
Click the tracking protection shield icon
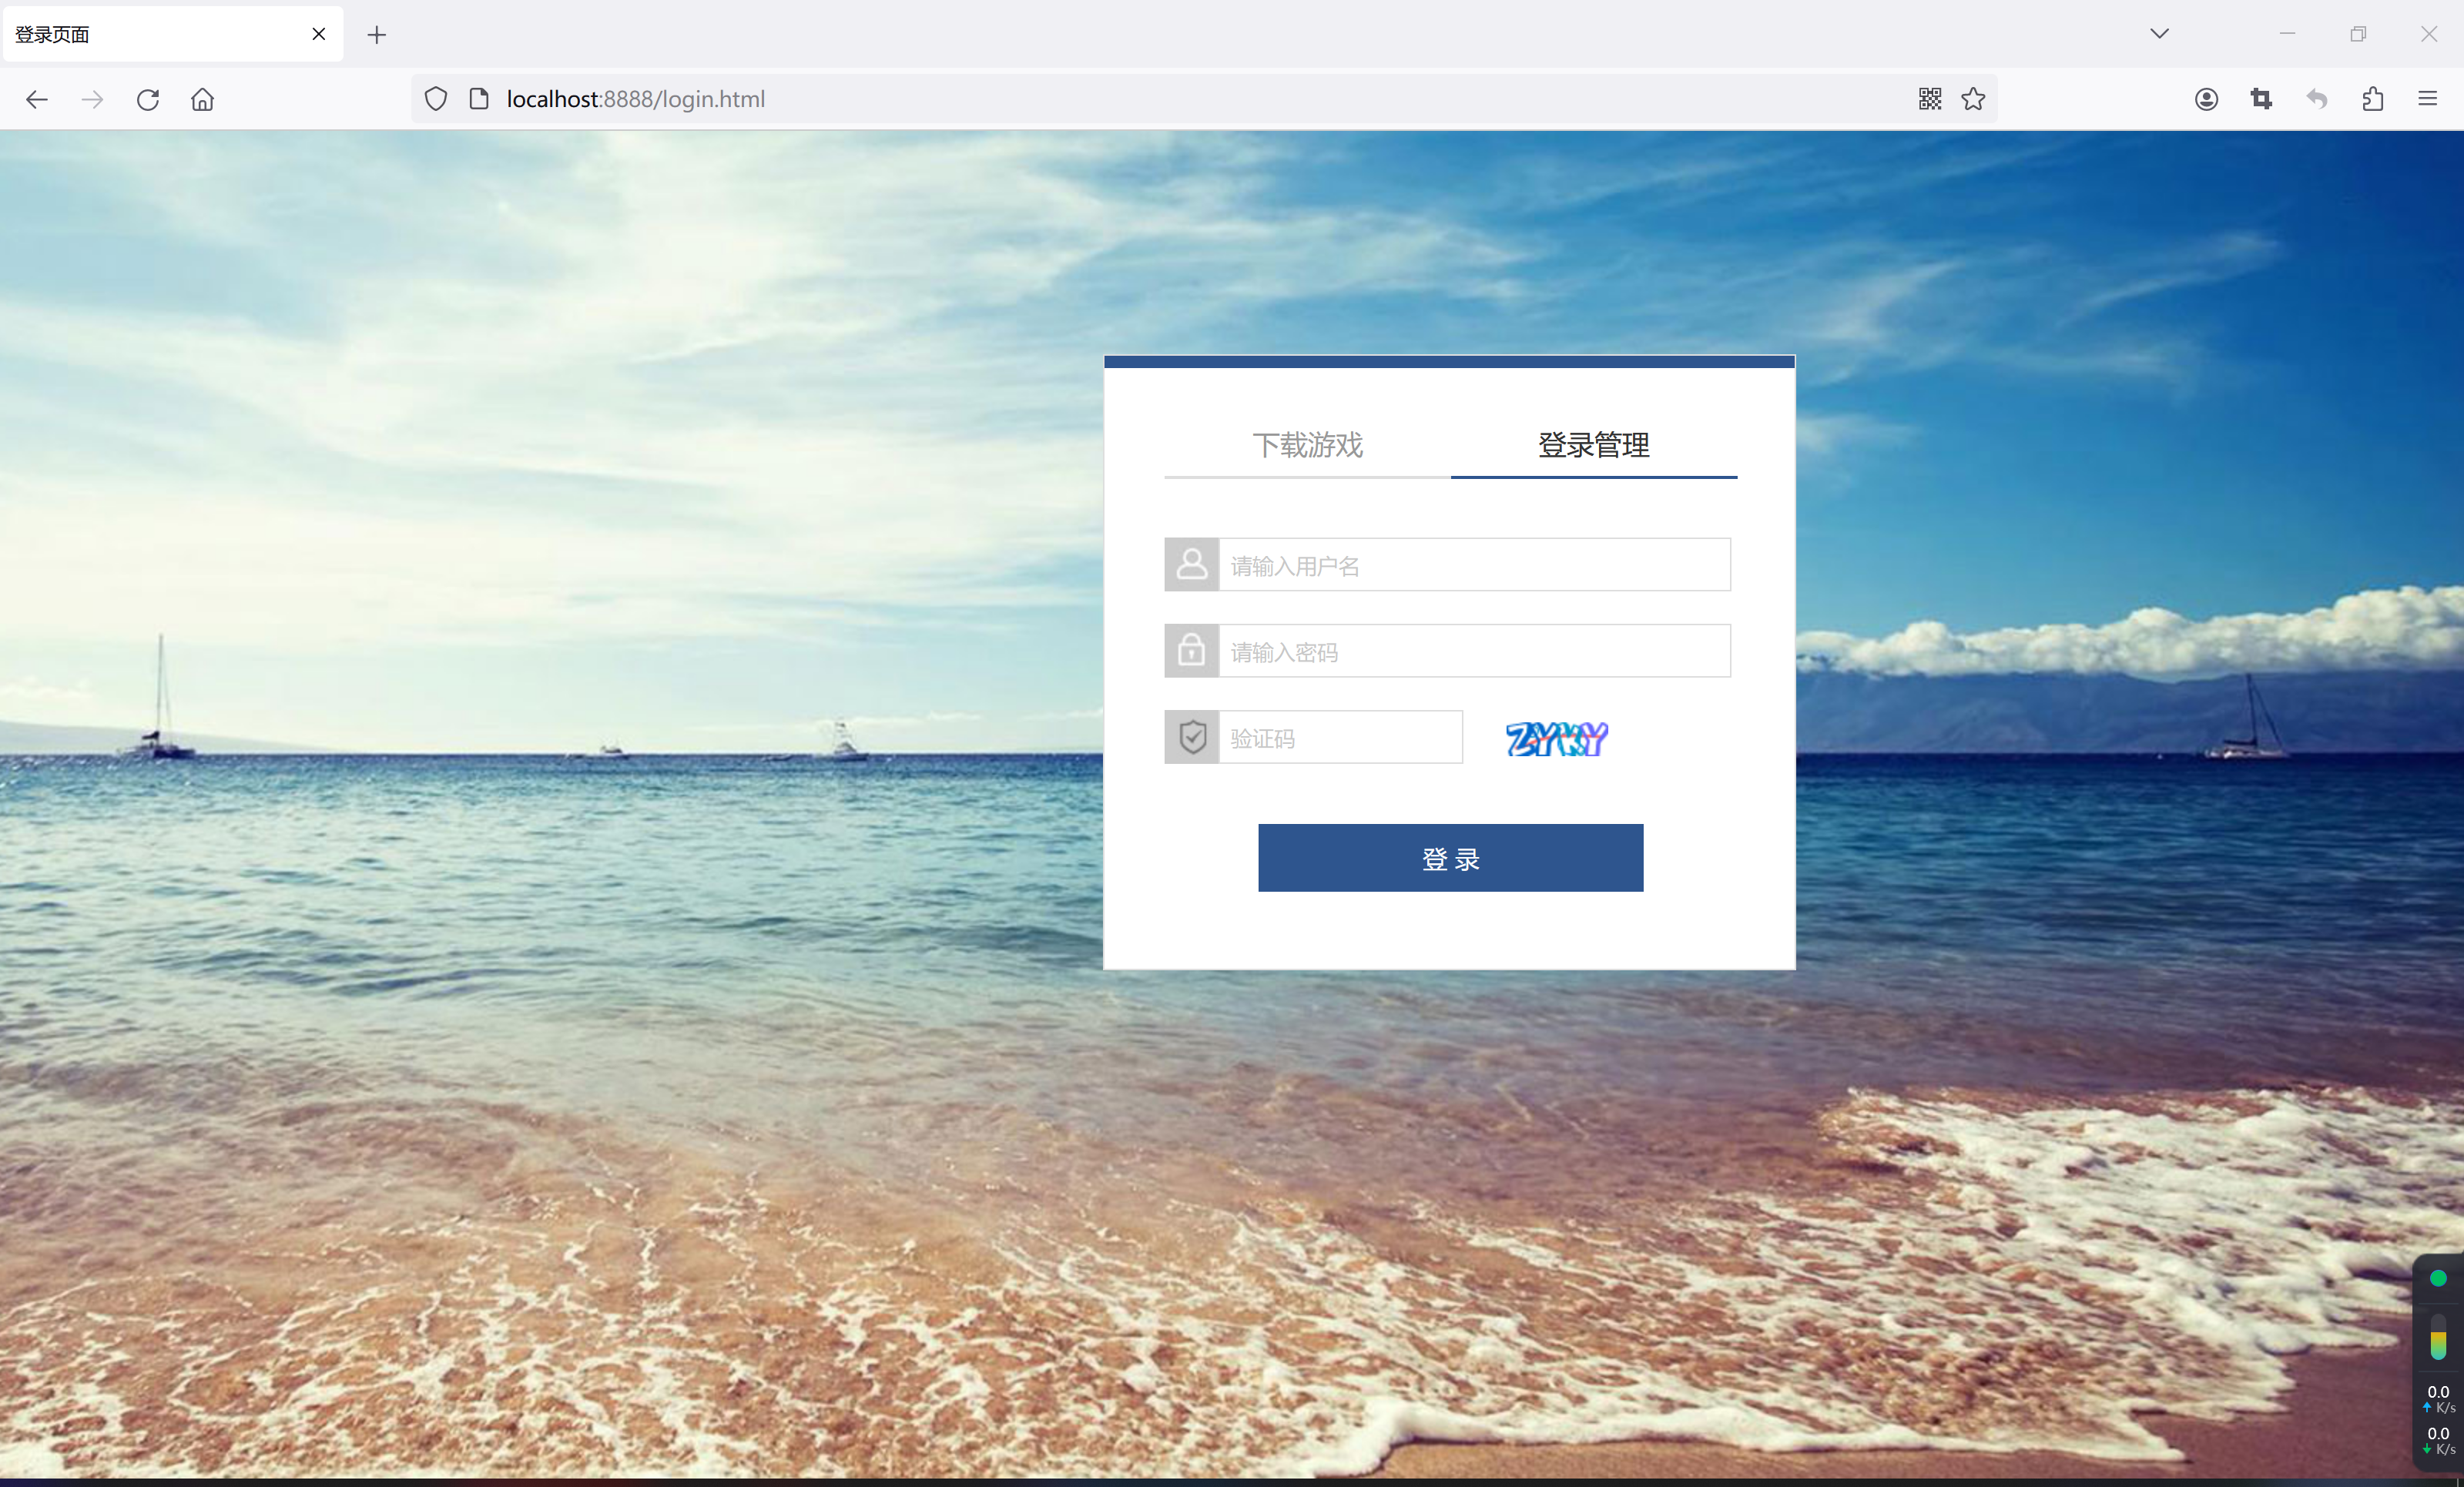436,99
